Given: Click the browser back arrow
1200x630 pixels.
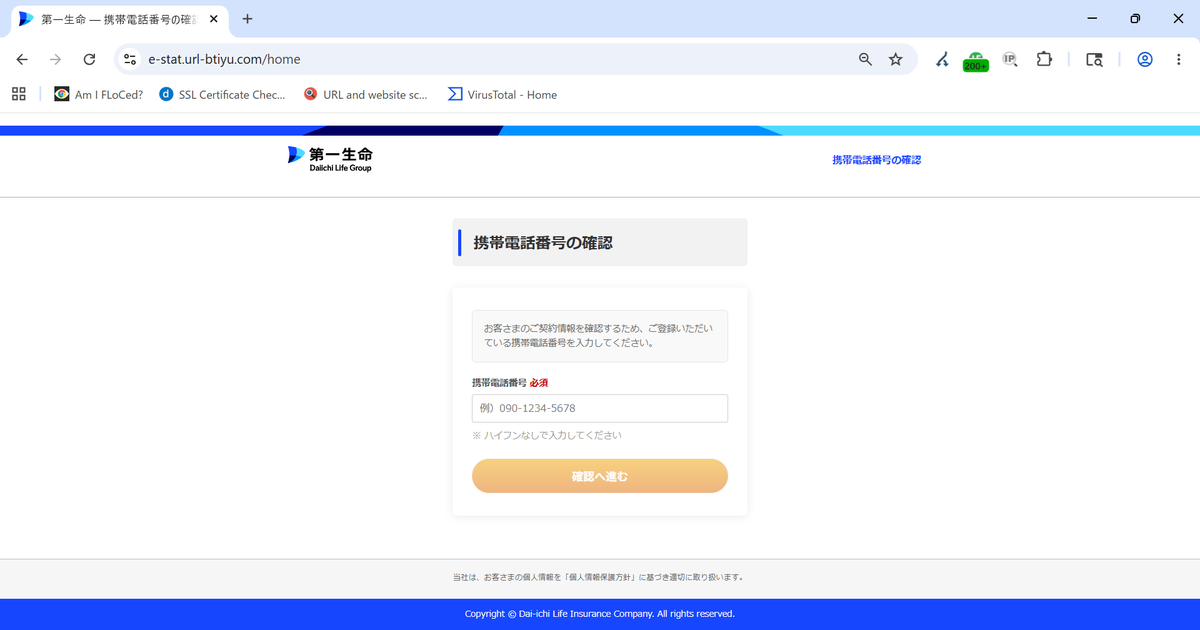Looking at the screenshot, I should [x=22, y=59].
